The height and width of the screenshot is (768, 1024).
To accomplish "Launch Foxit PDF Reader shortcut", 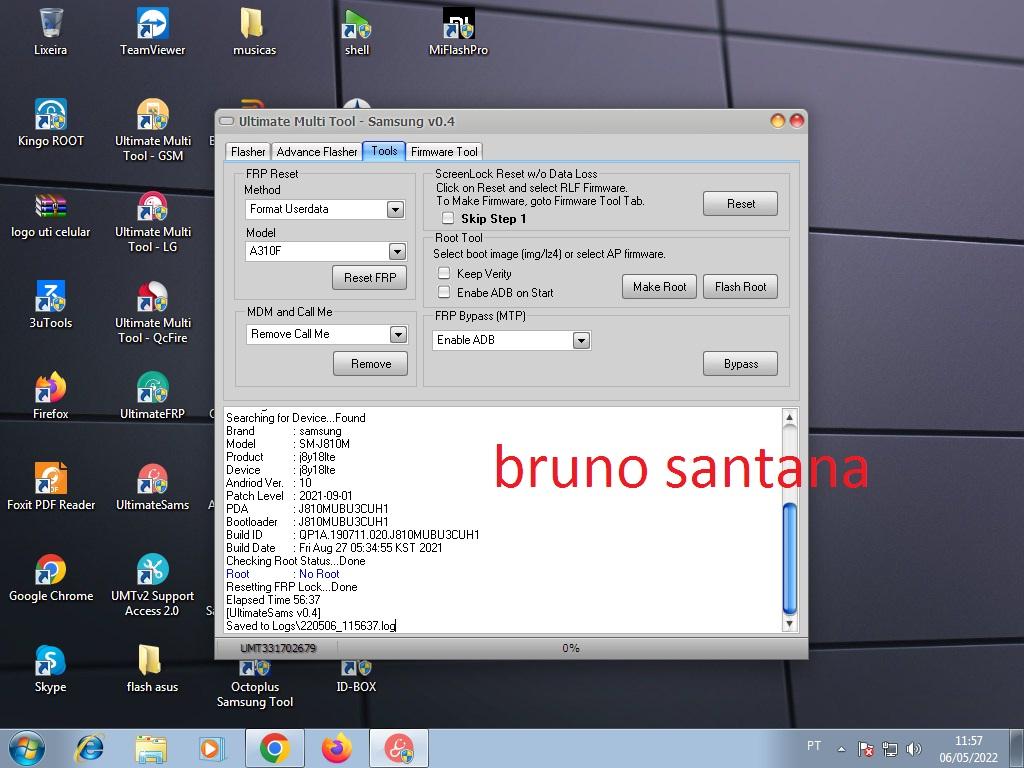I will [x=50, y=487].
